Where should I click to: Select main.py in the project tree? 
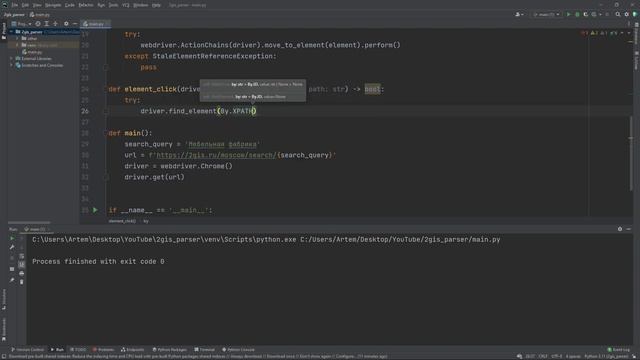pos(32,52)
